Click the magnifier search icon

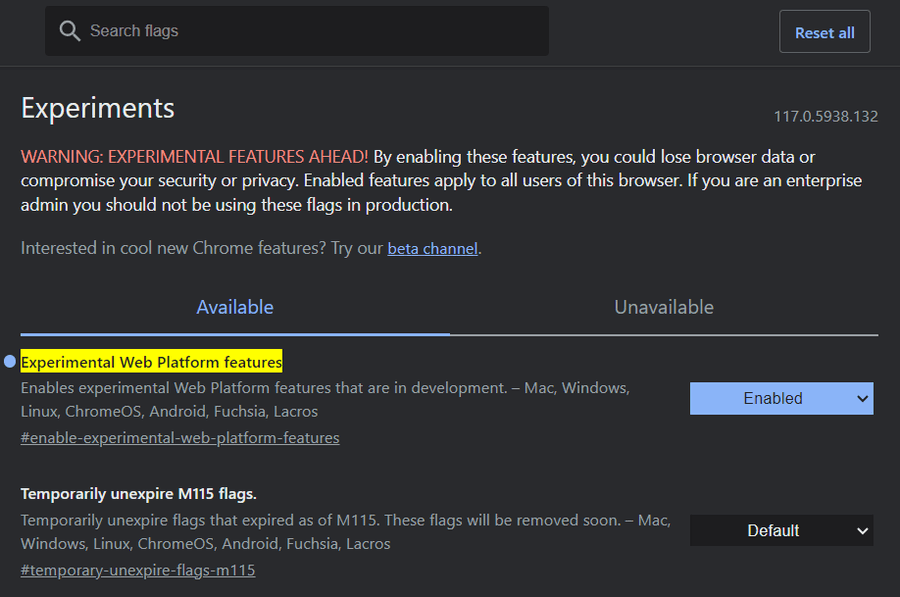(x=69, y=31)
